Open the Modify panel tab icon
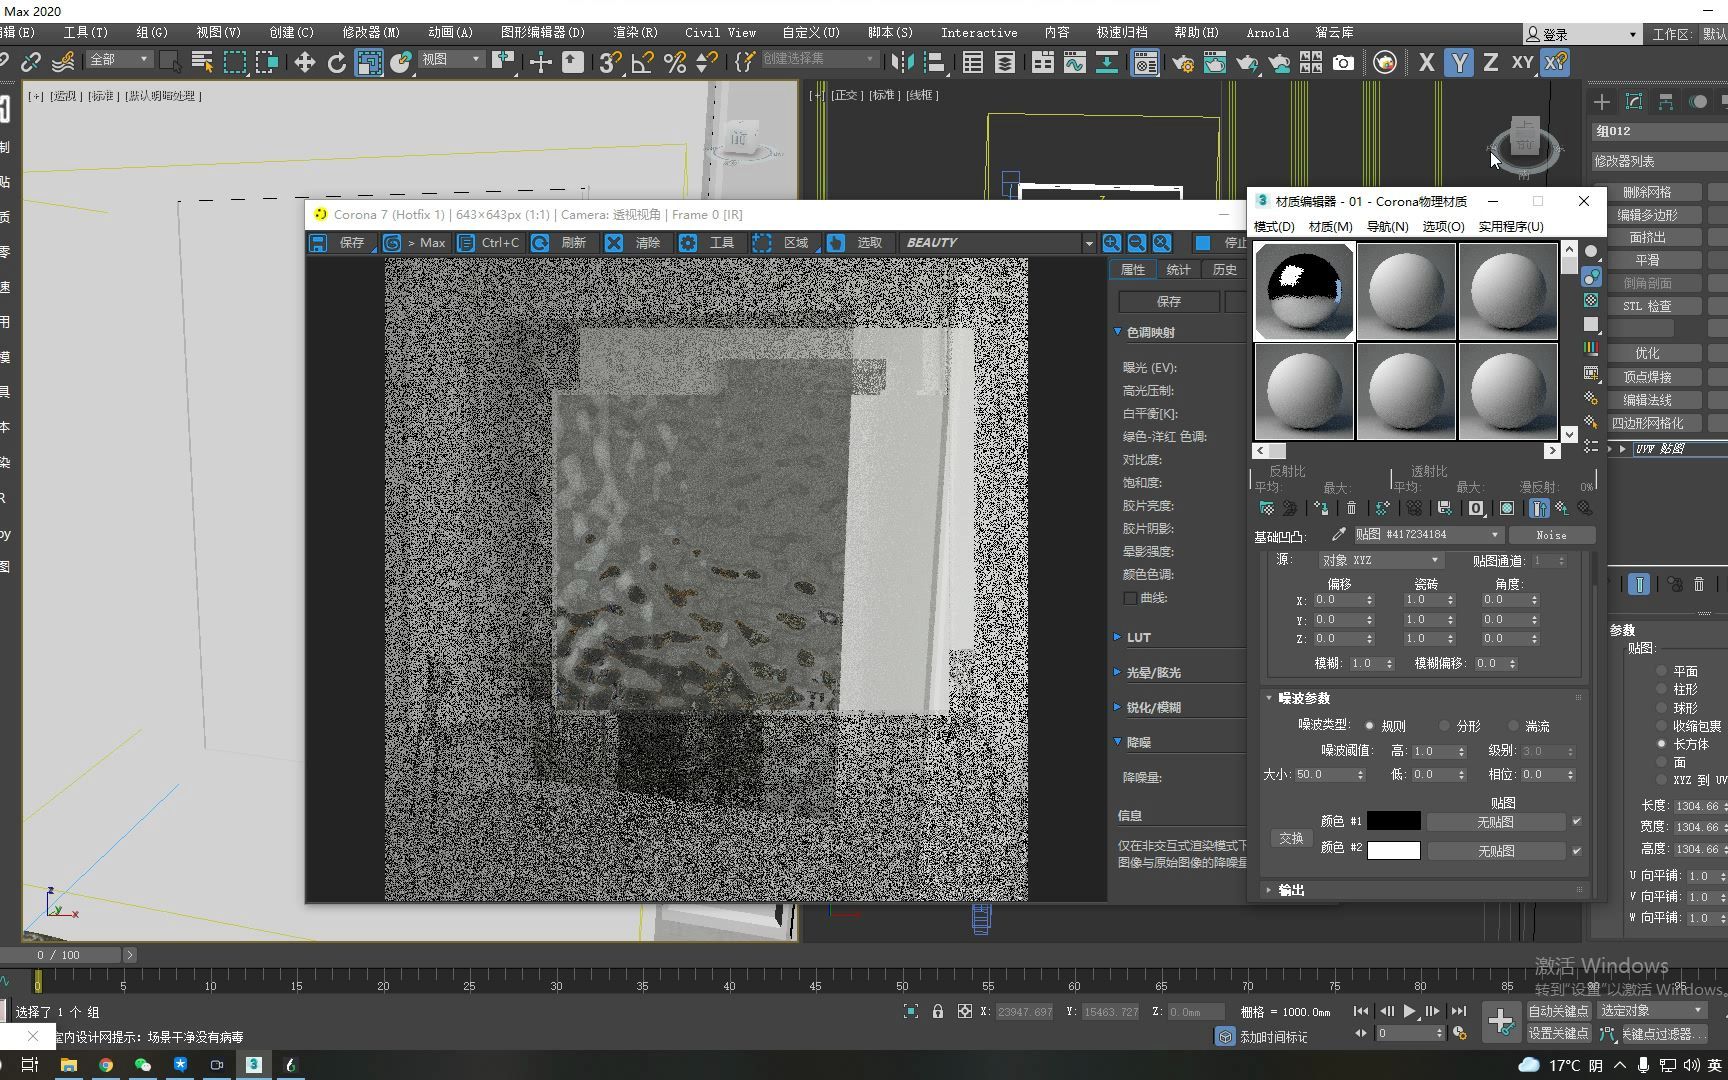Viewport: 1728px width, 1080px height. tap(1634, 102)
